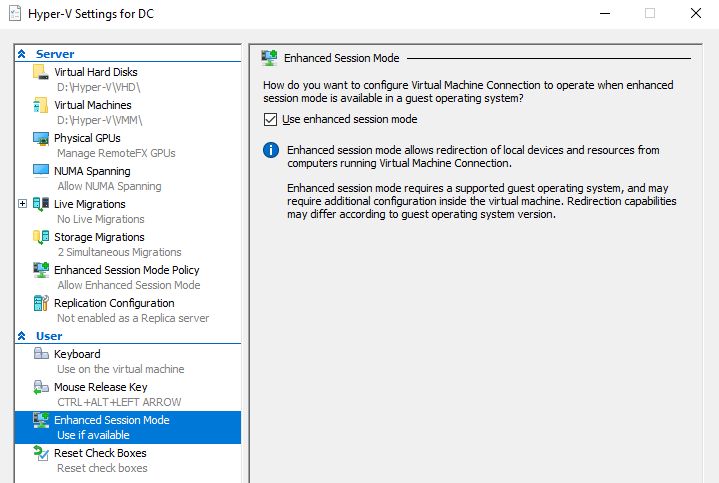Expand the Live Migrations tree node

click(23, 204)
